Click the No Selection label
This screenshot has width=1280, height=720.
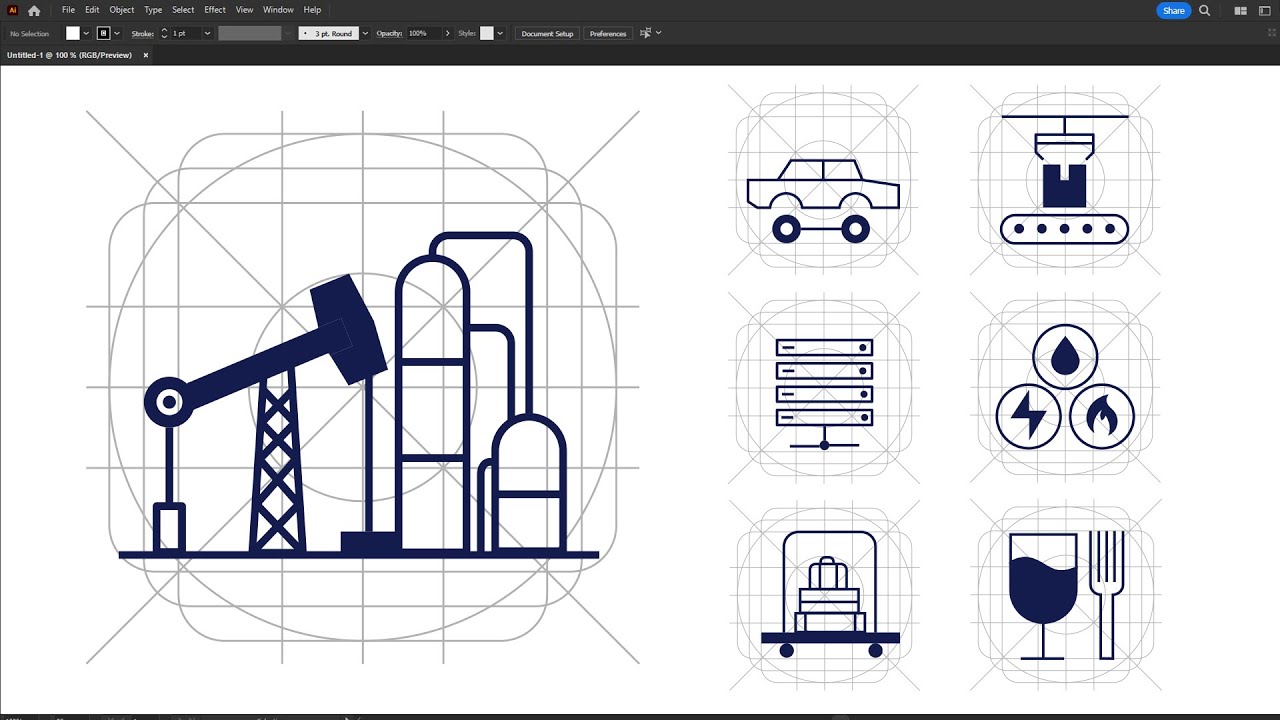(x=29, y=33)
